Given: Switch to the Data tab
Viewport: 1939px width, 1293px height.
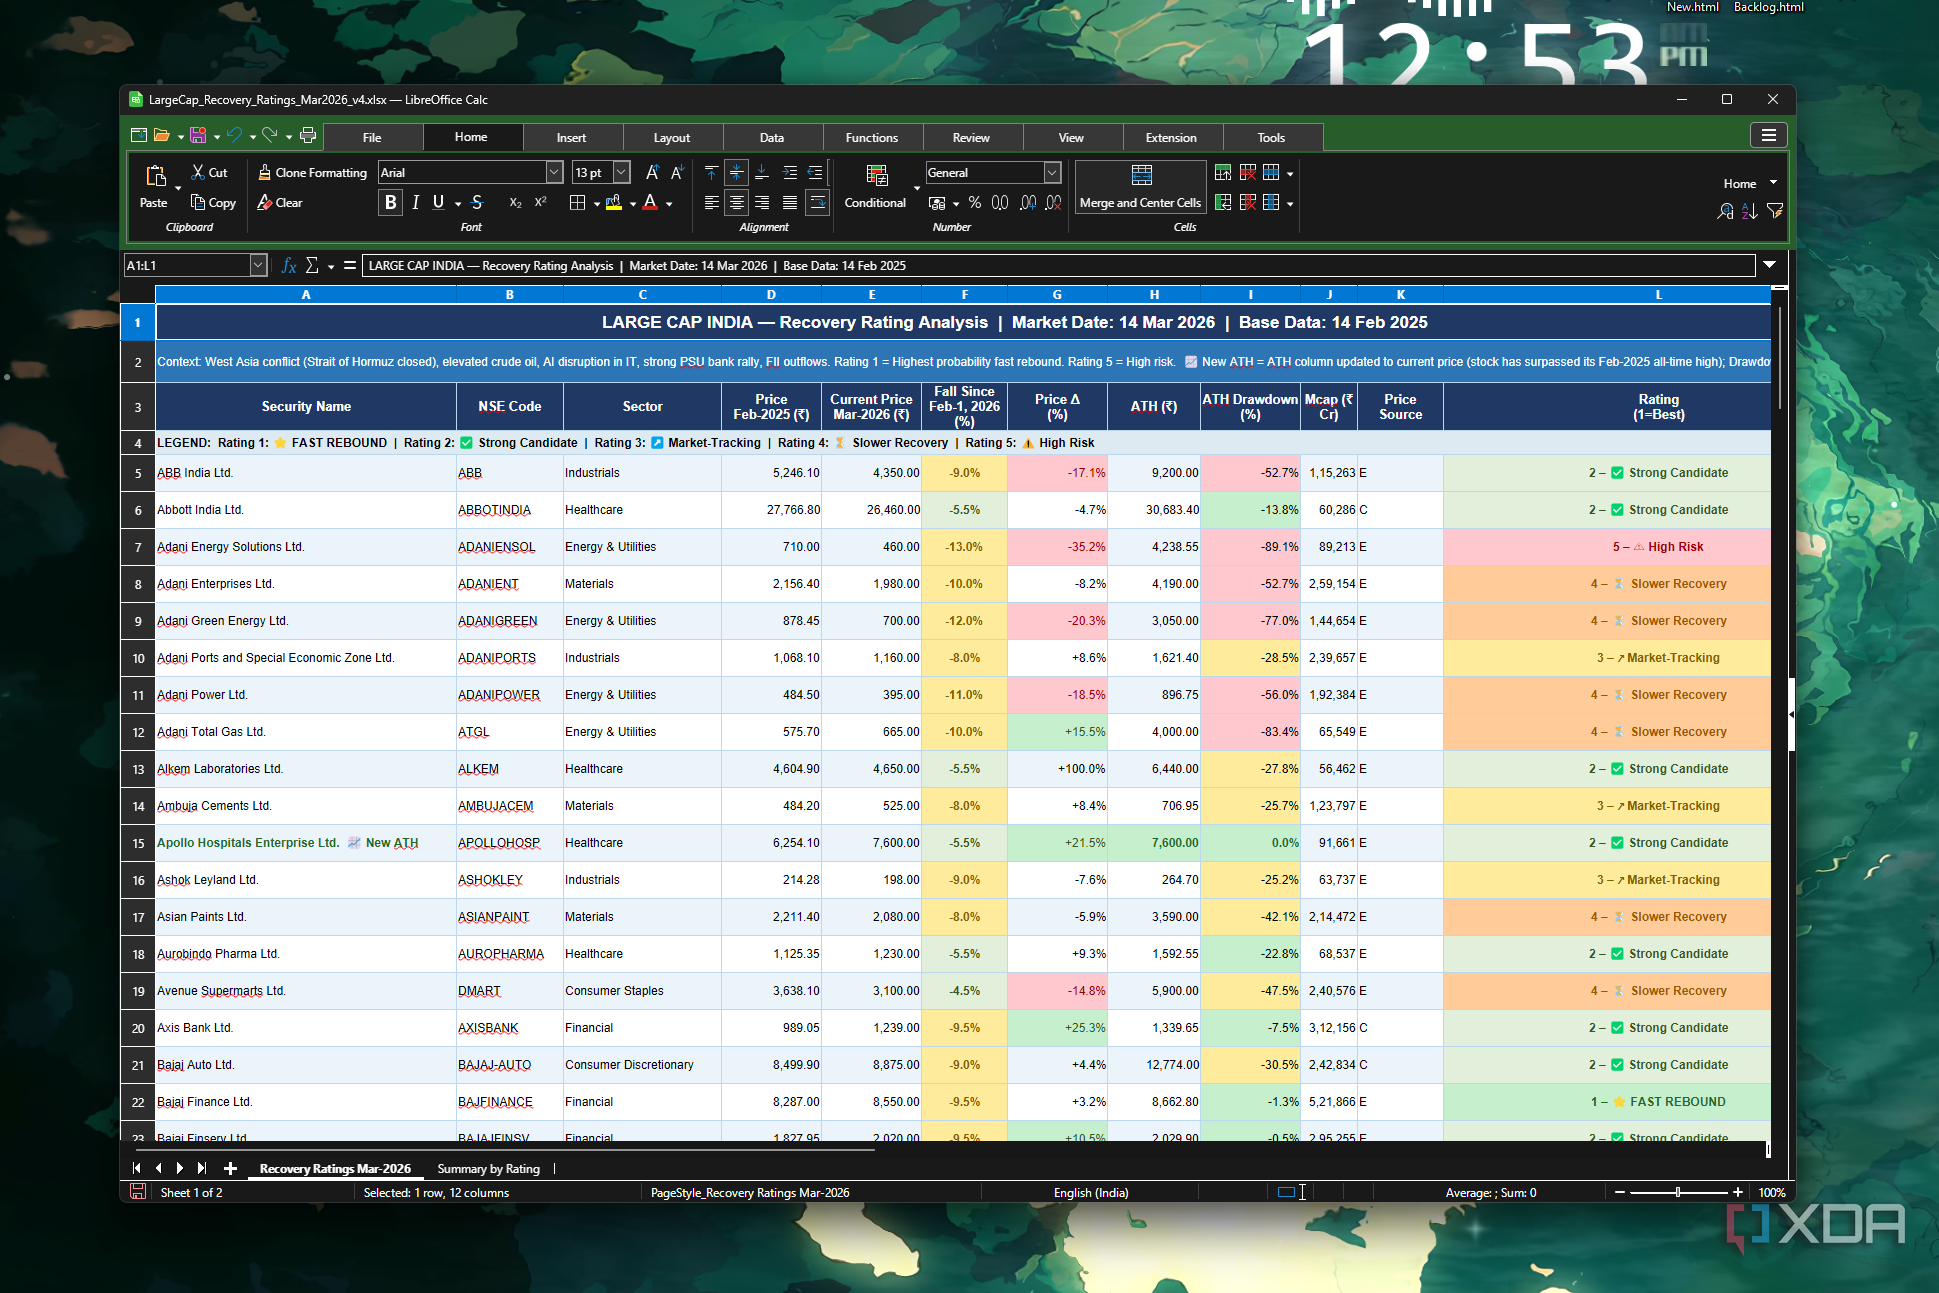Looking at the screenshot, I should pos(771,138).
